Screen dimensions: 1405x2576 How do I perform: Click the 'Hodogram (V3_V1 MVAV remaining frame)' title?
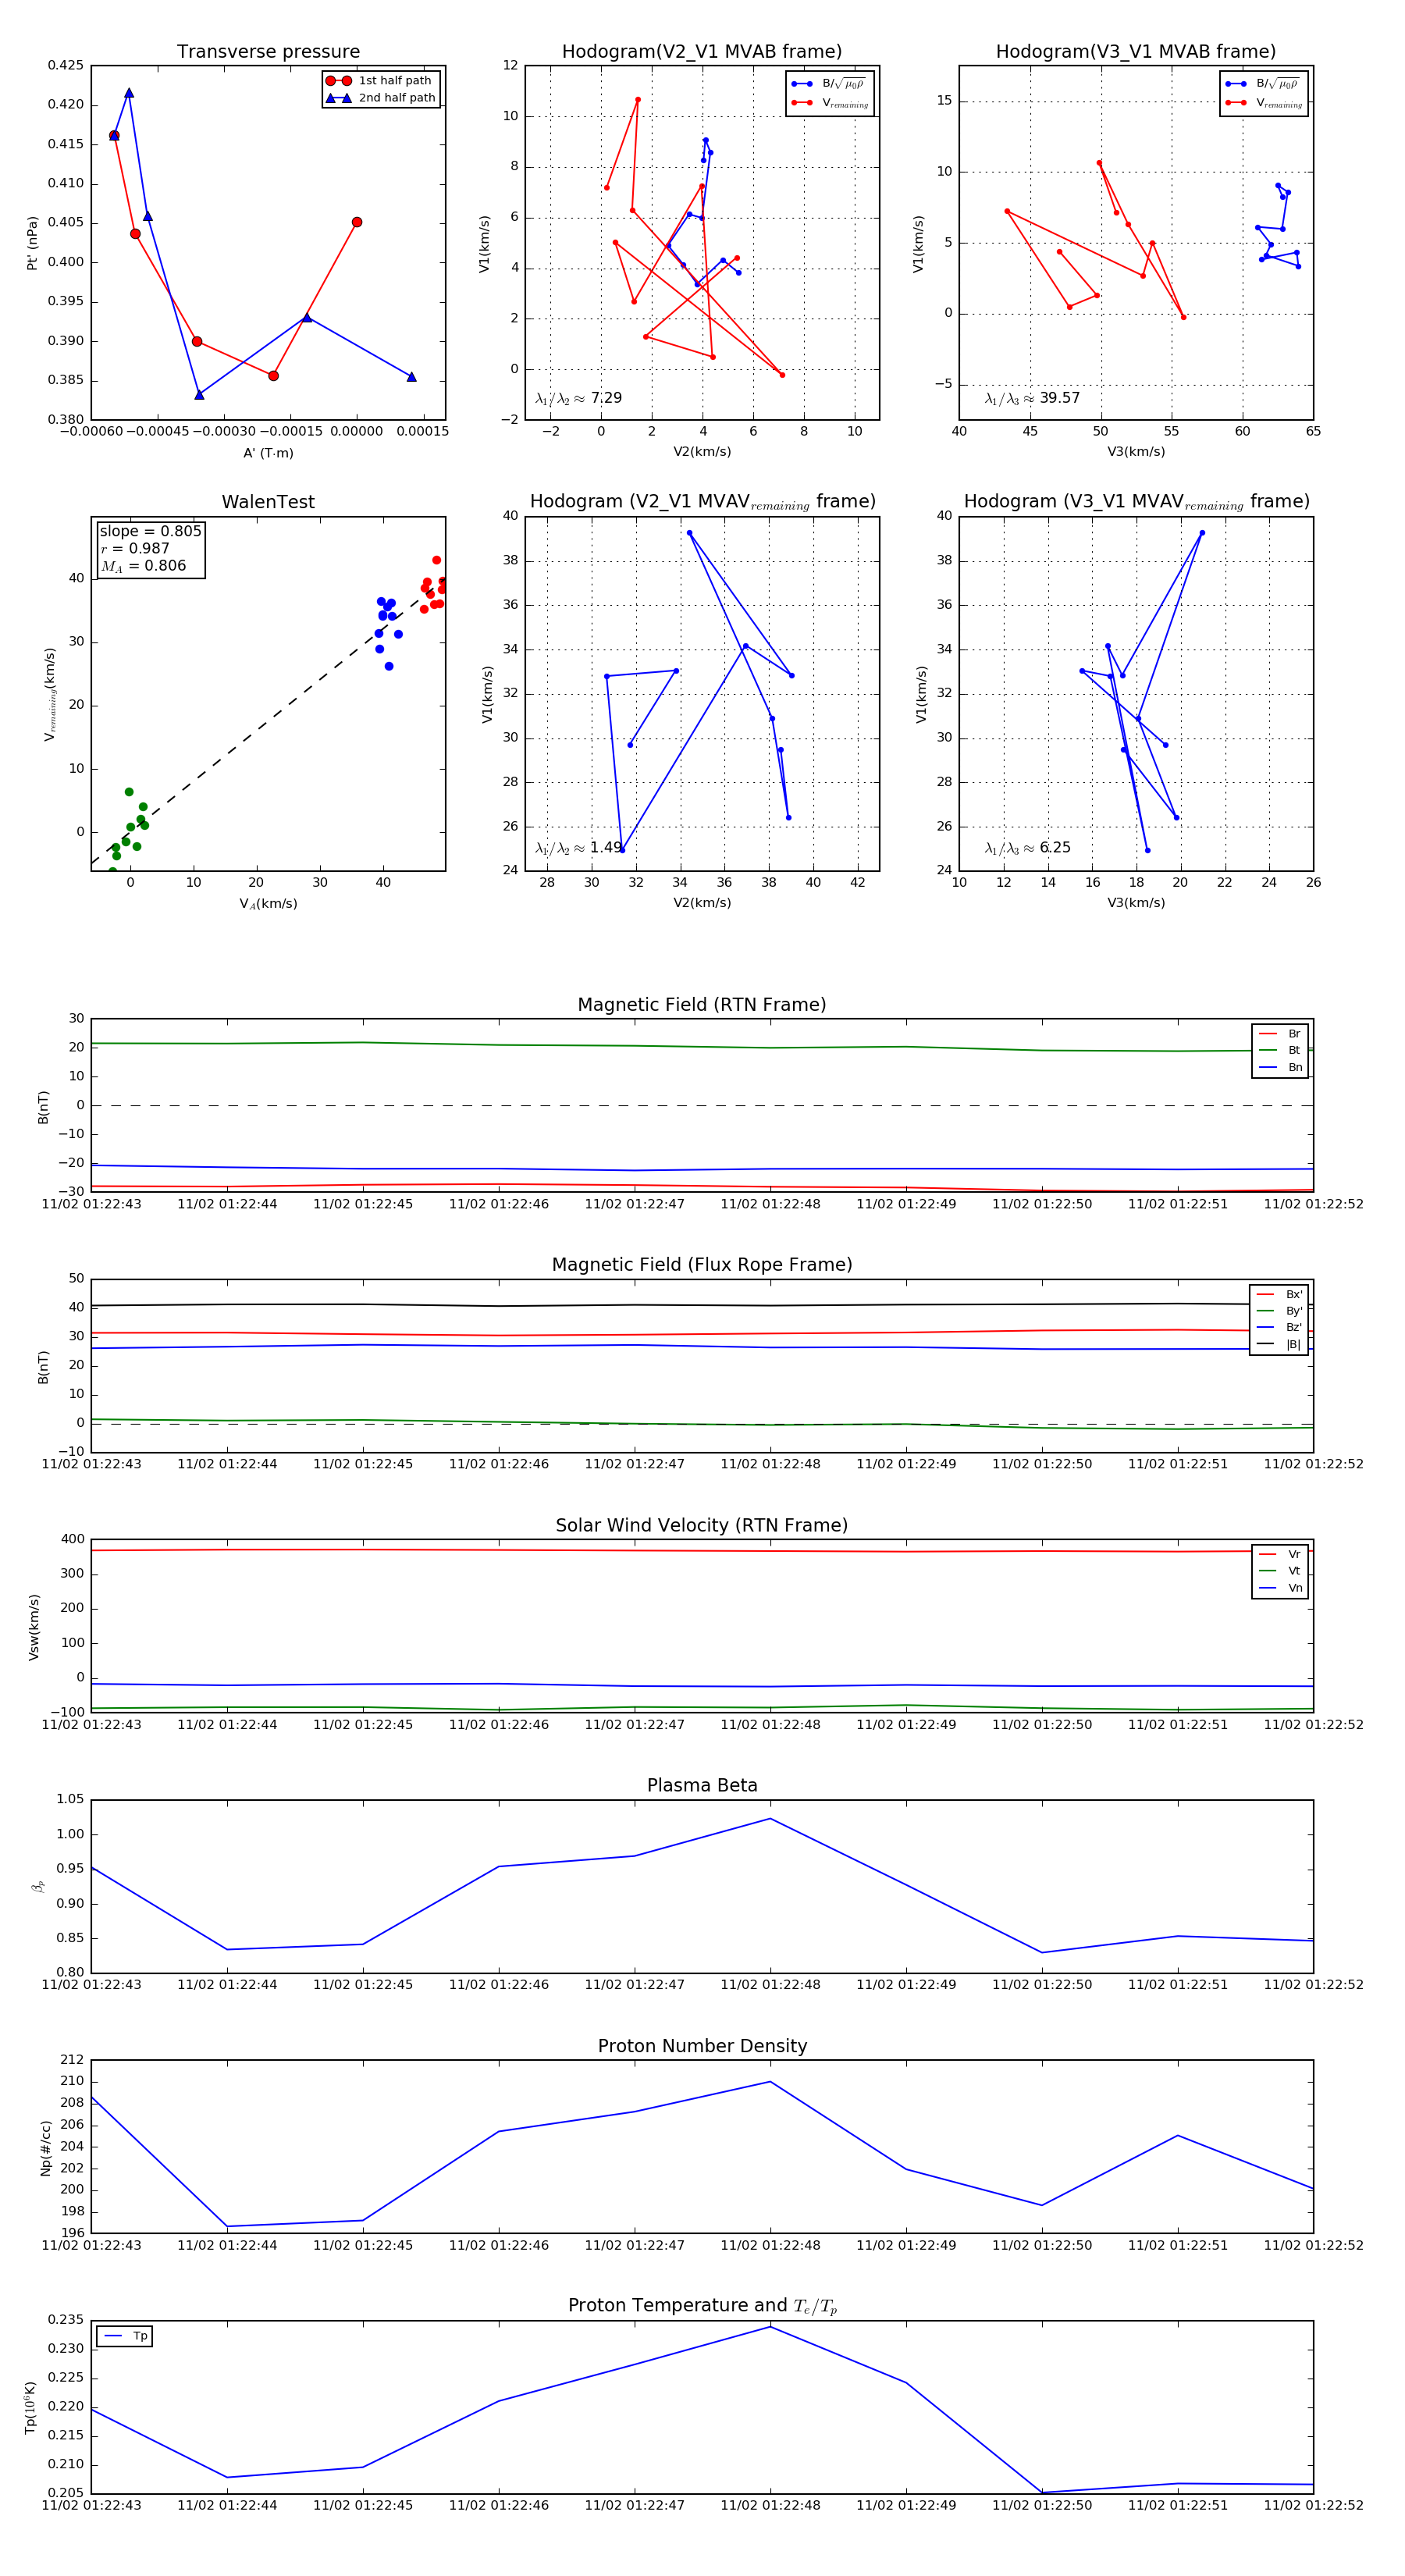click(x=1136, y=502)
